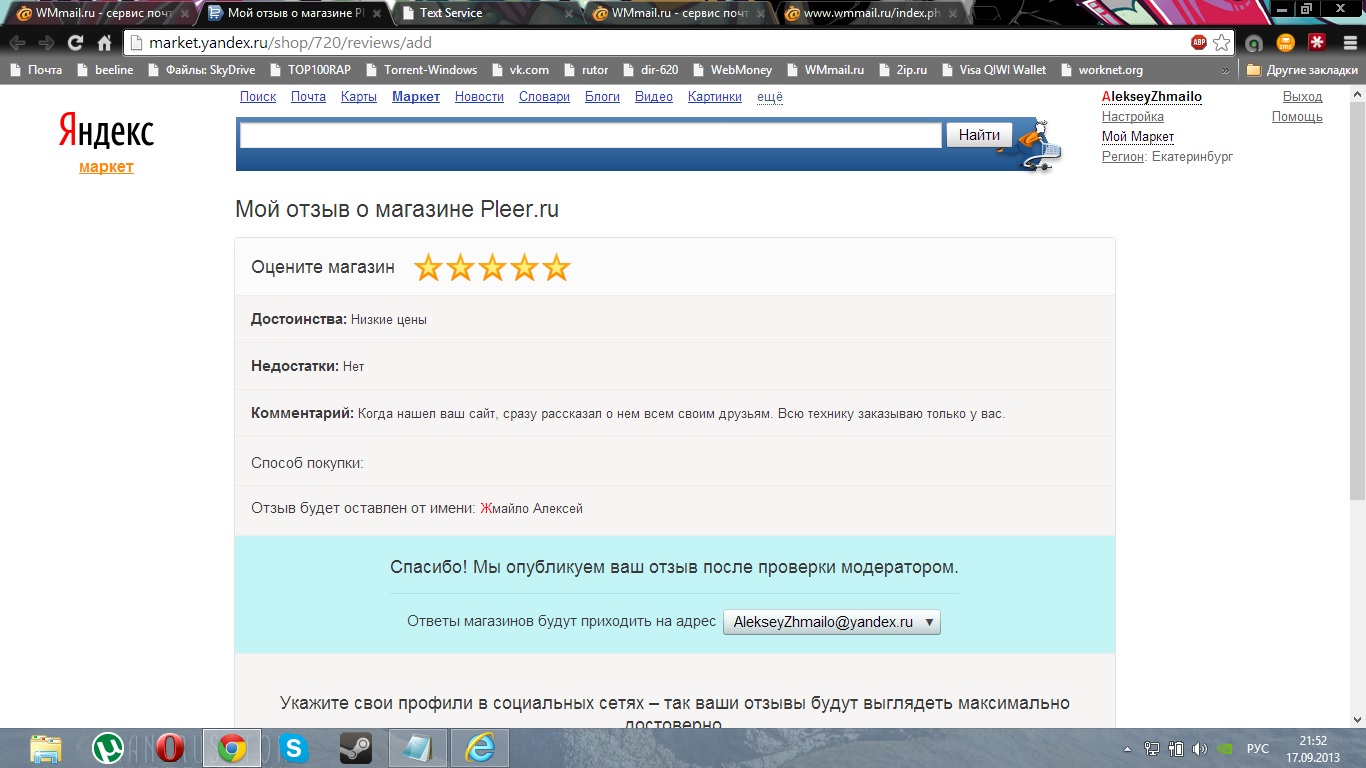This screenshot has width=1366, height=768.
Task: Show hidden bookmarks via double chevron
Action: (1226, 70)
